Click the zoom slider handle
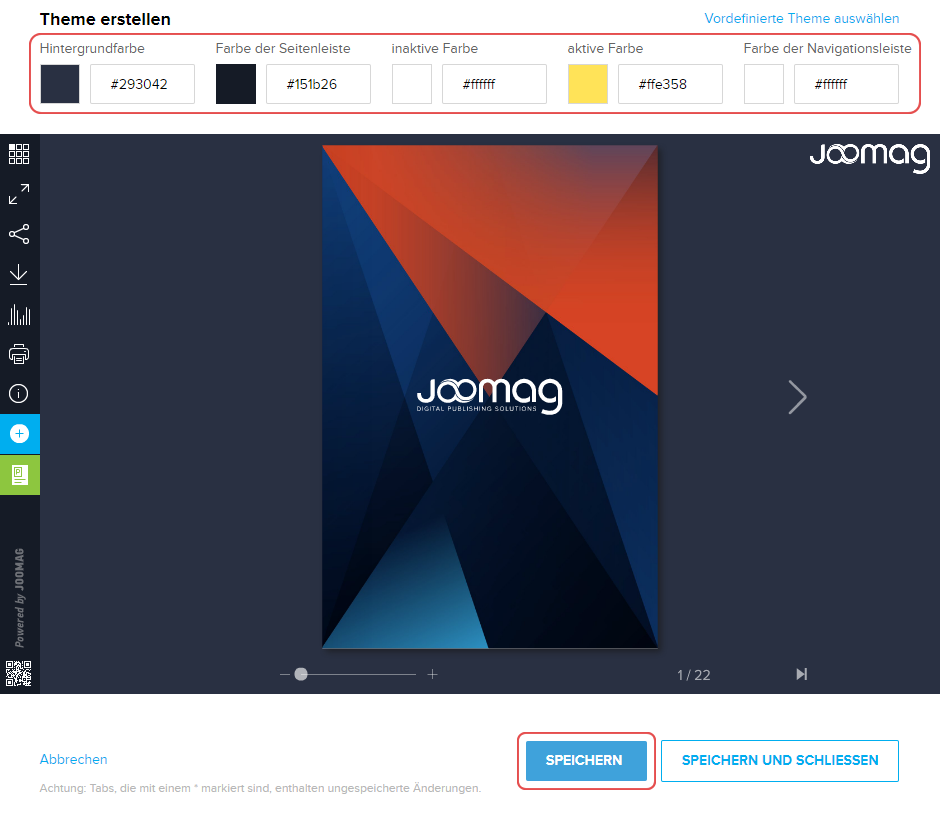The height and width of the screenshot is (820, 940). click(301, 674)
